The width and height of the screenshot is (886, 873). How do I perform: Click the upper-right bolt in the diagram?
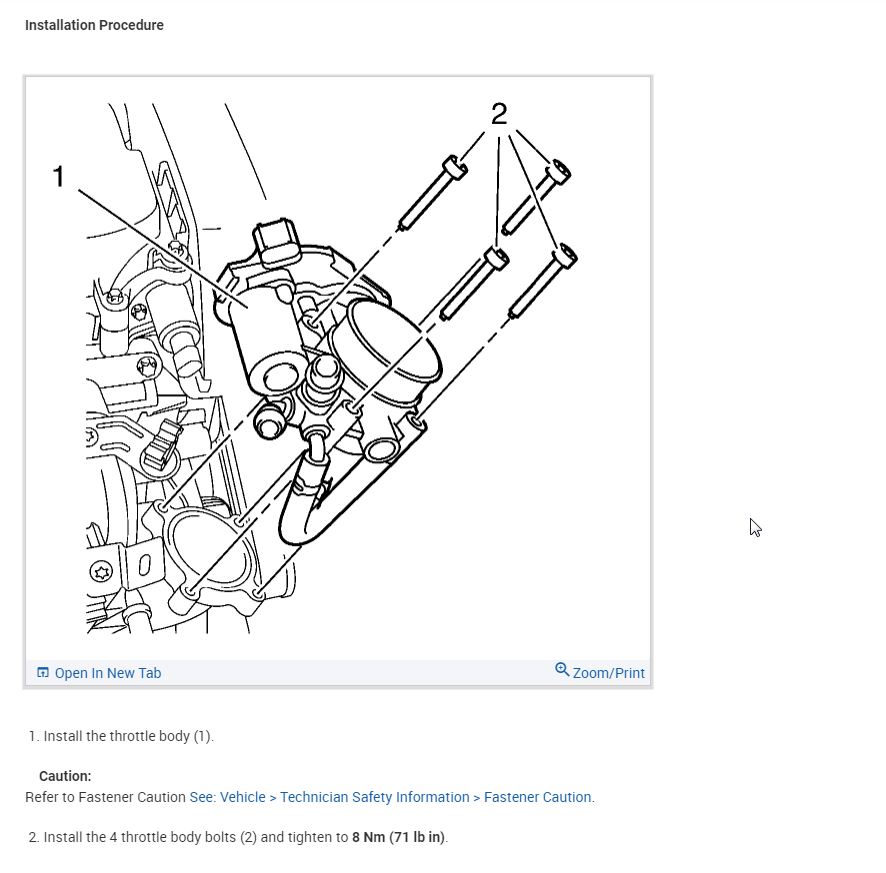tap(536, 197)
